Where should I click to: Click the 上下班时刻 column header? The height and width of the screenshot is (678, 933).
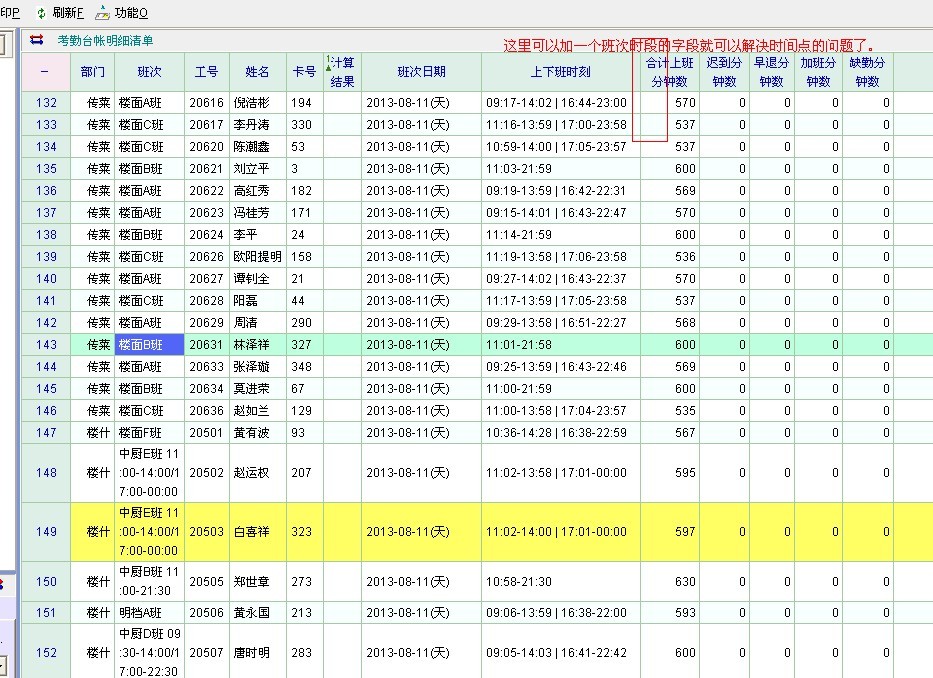(560, 72)
